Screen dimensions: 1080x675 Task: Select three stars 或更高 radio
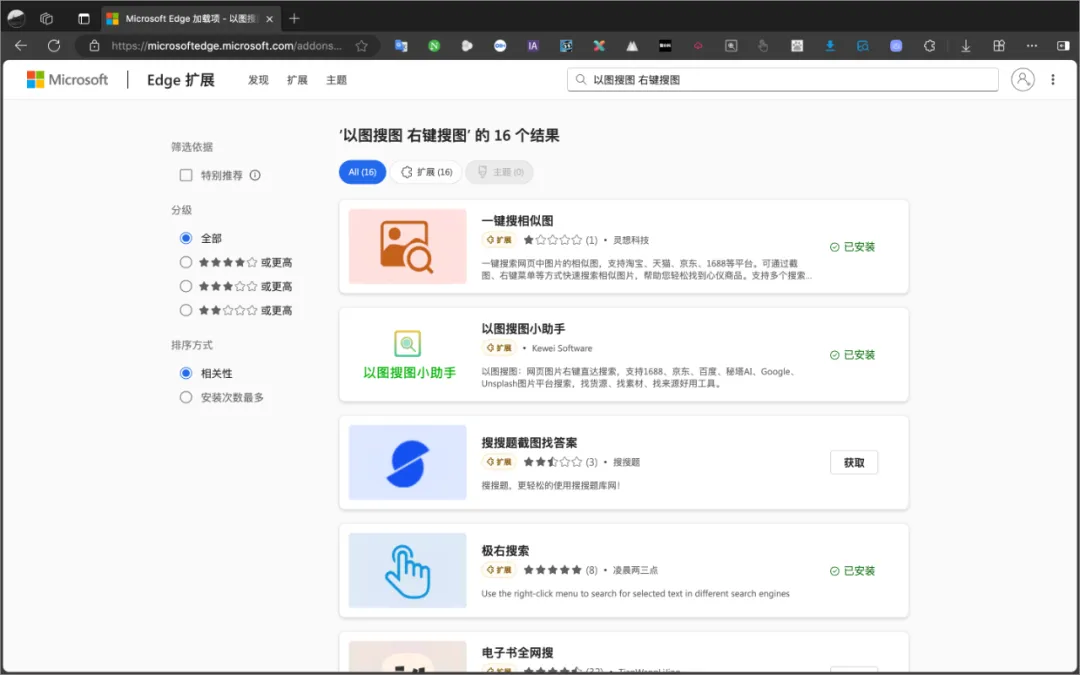(185, 286)
